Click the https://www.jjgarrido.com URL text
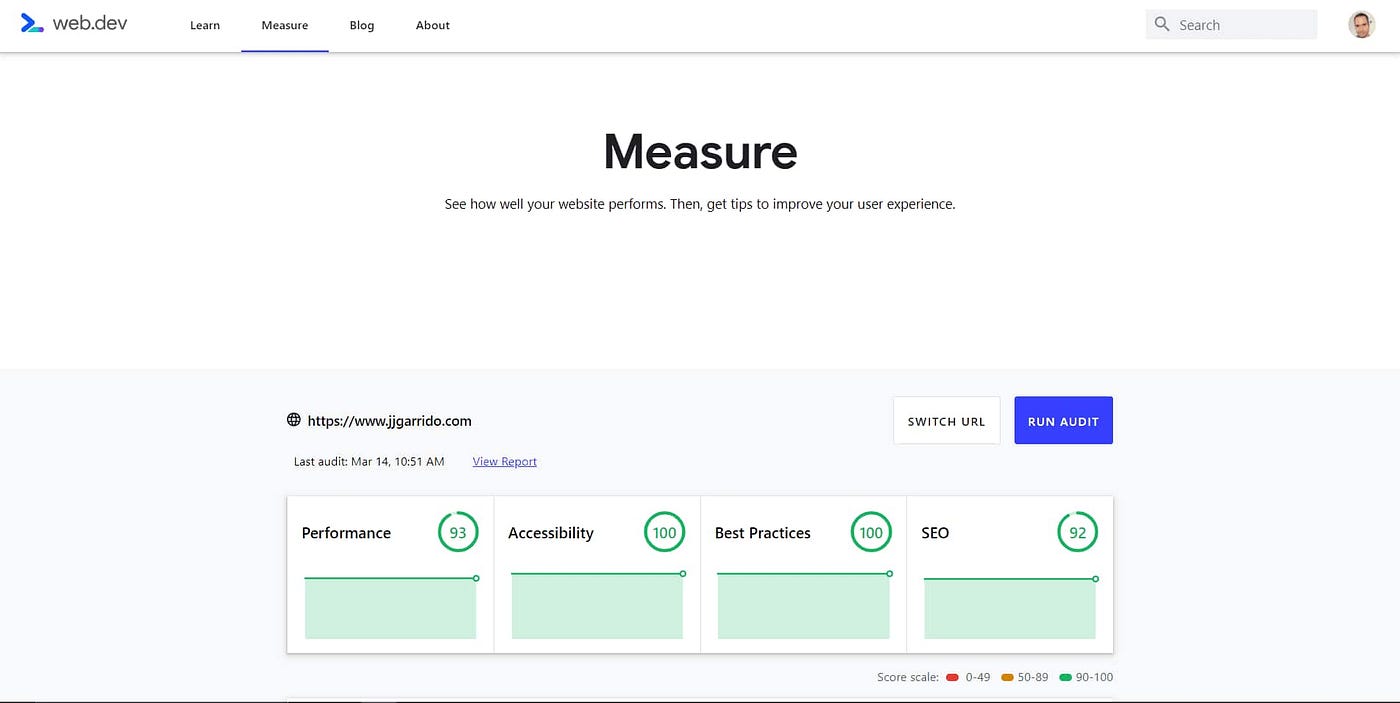The height and width of the screenshot is (703, 1400). 389,421
